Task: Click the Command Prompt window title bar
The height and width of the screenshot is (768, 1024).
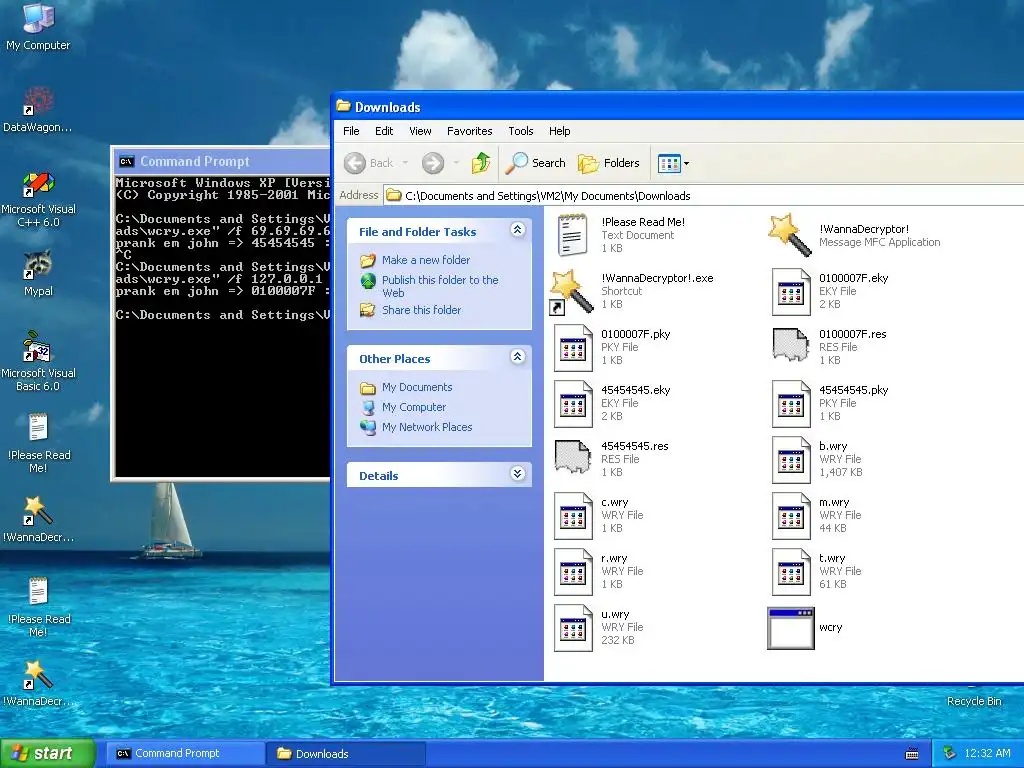Action: coord(222,161)
